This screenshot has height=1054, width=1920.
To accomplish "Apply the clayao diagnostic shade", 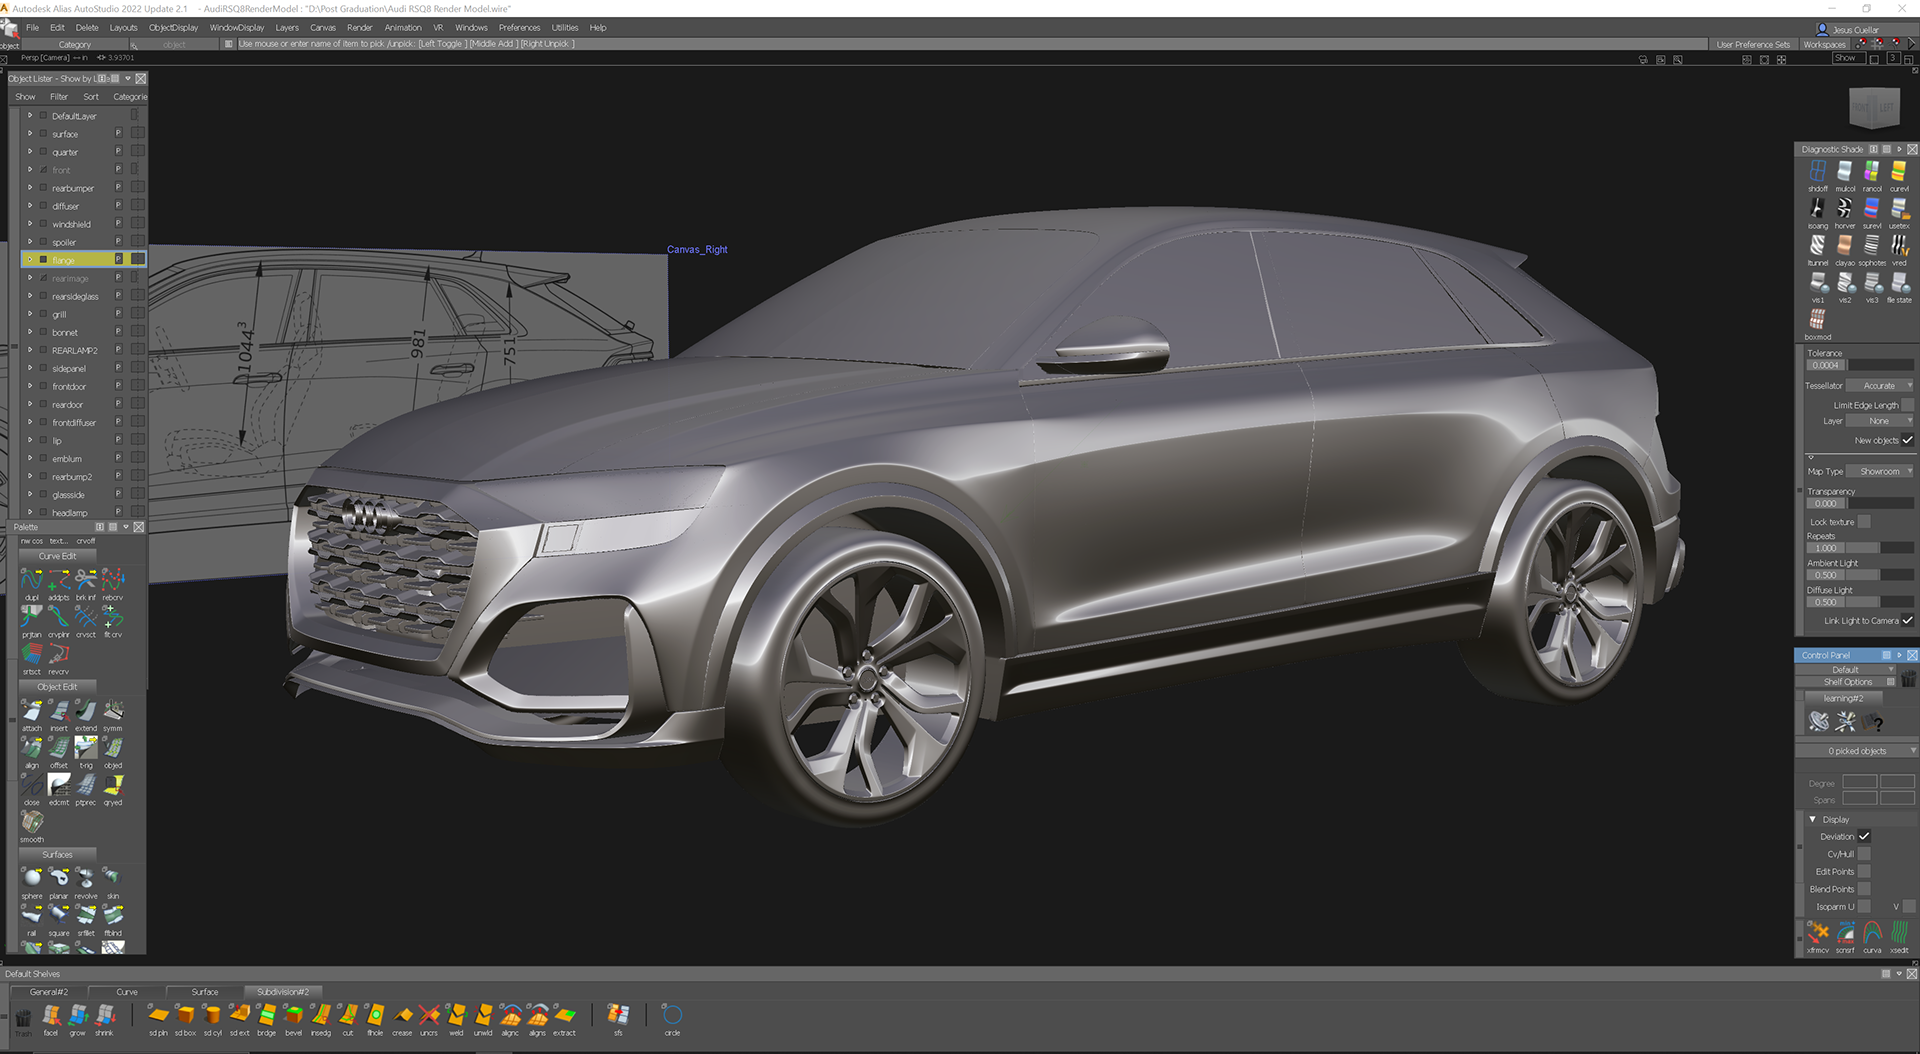I will click(1844, 246).
